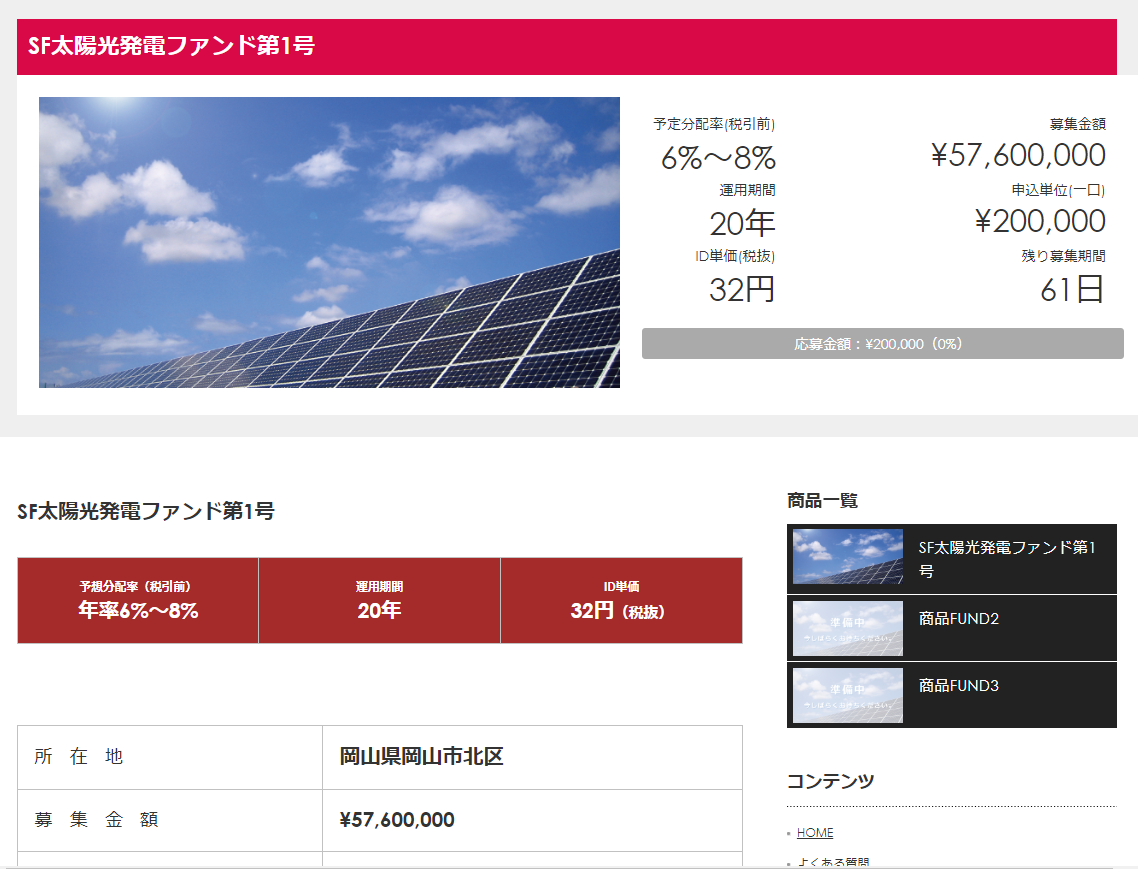Click the red SF太陽光発電ファンド第1号 header banner

click(x=567, y=46)
